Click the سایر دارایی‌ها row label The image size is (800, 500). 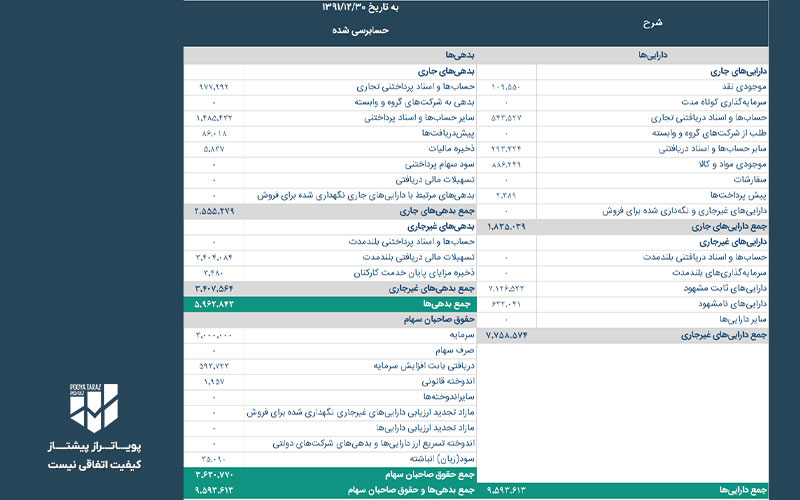click(x=743, y=319)
